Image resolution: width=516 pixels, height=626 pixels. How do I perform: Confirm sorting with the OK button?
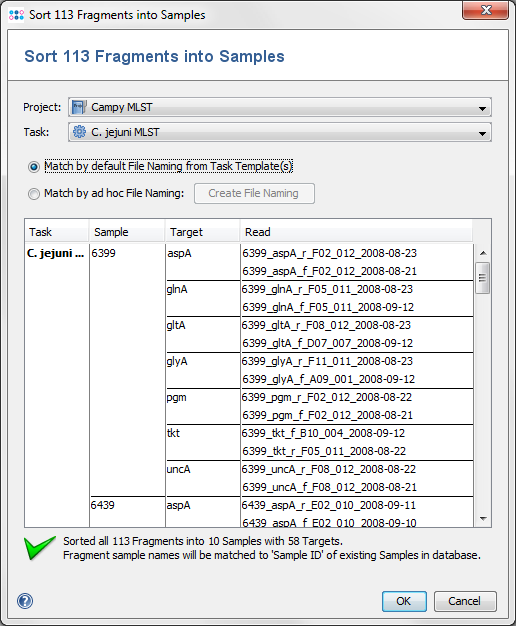(x=404, y=601)
